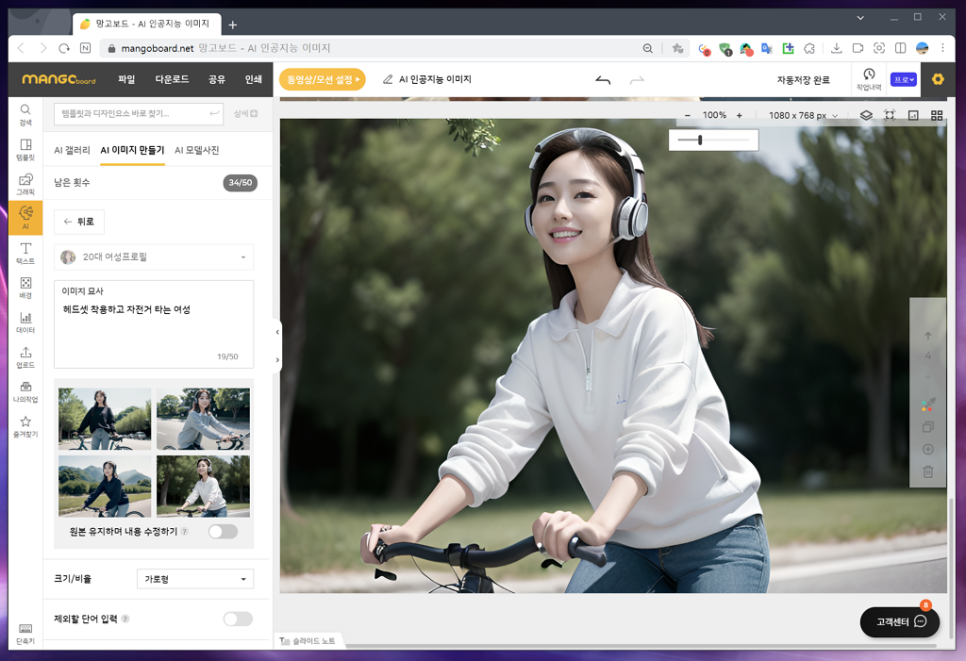Select thumbnail of woman in black top

tap(105, 419)
